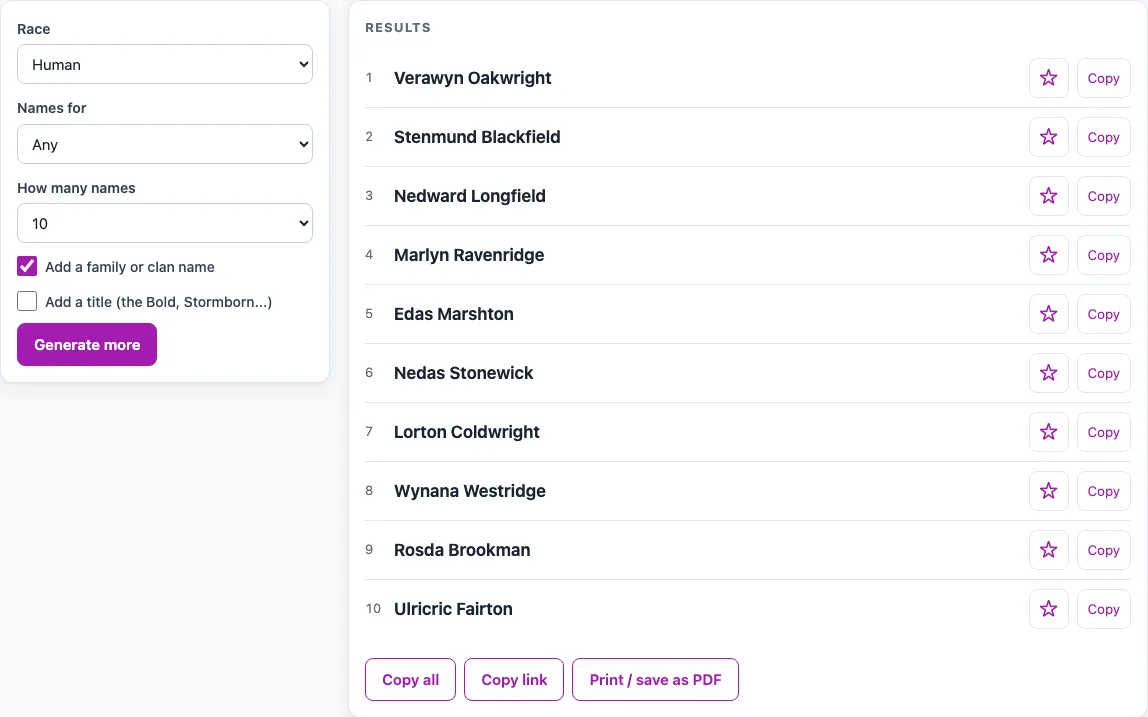Copy all generated names
The height and width of the screenshot is (717, 1148).
coord(411,680)
